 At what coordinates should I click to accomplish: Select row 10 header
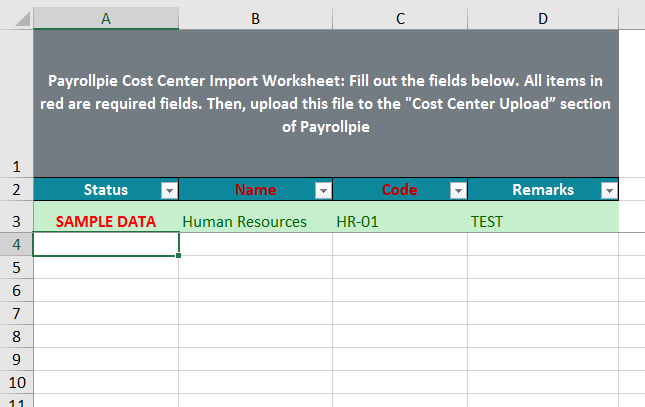point(16,382)
